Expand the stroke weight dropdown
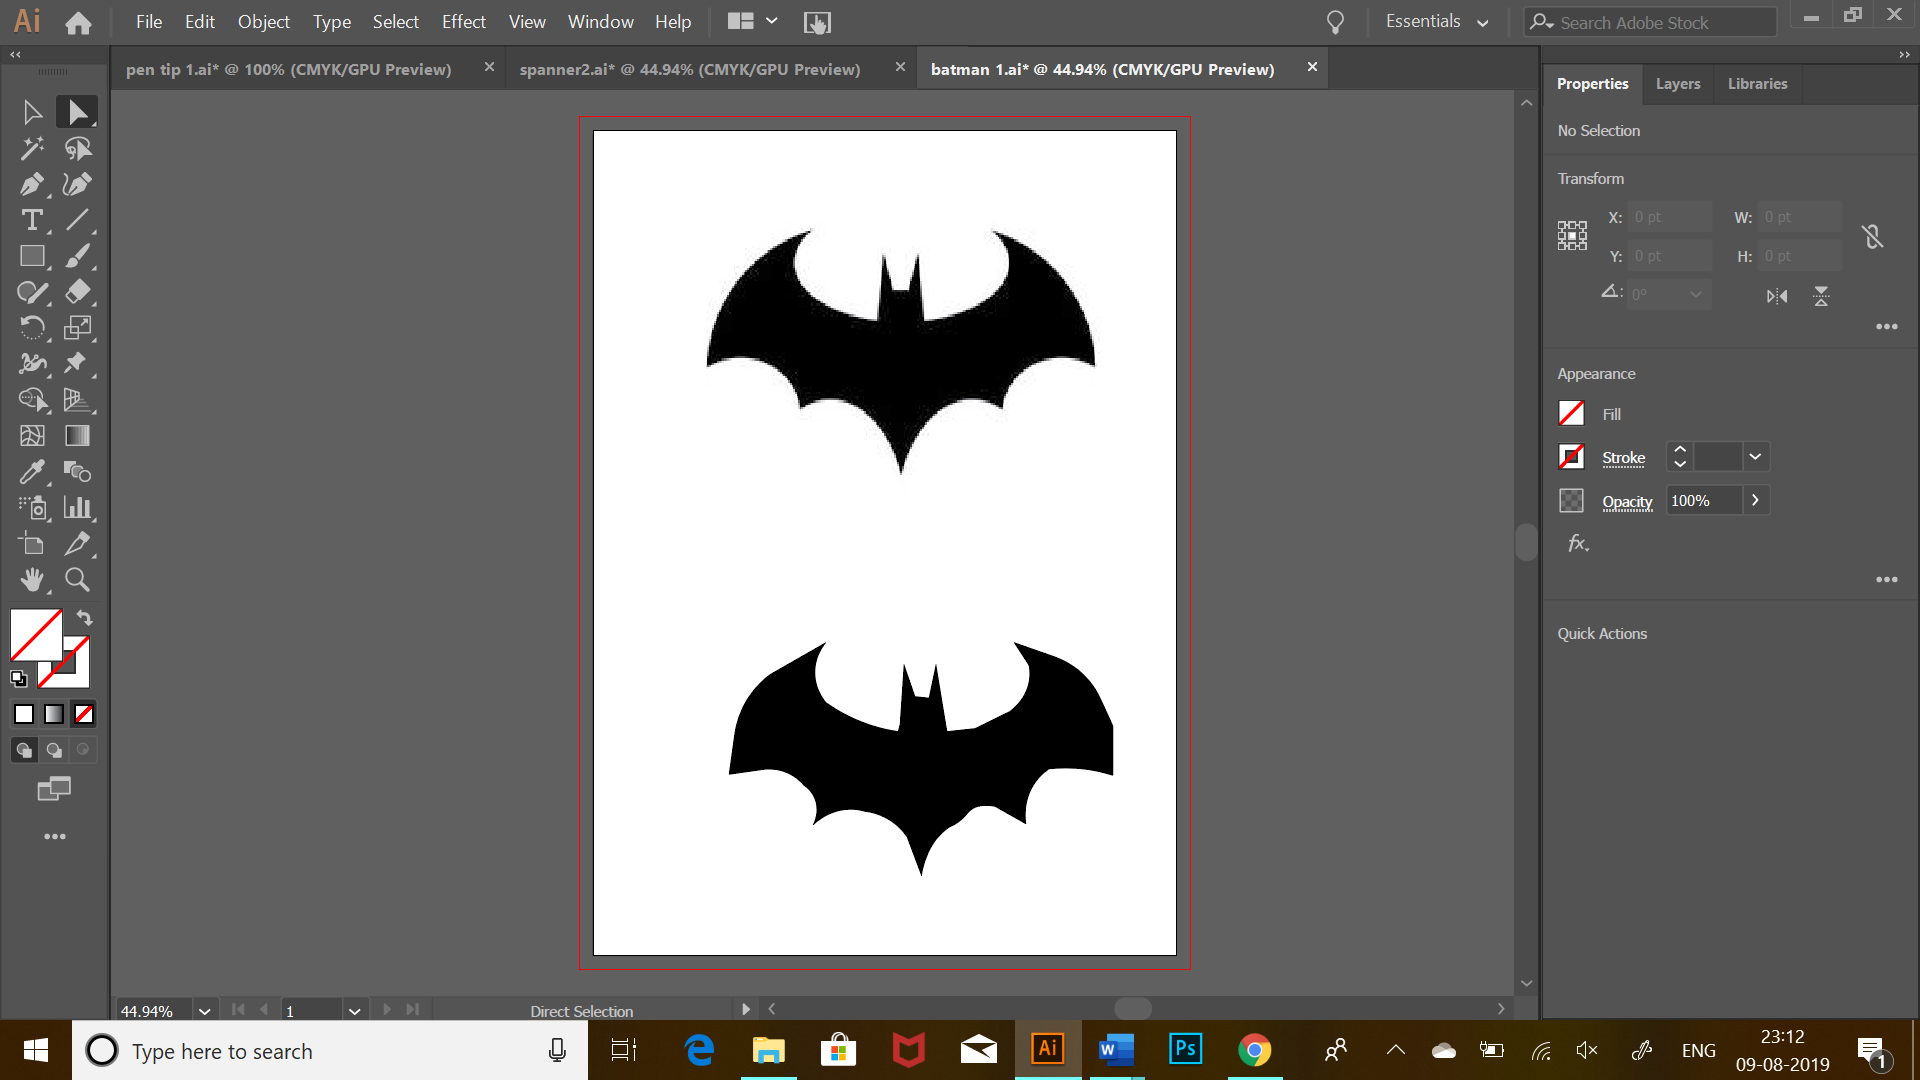The height and width of the screenshot is (1080, 1920). click(x=1755, y=457)
